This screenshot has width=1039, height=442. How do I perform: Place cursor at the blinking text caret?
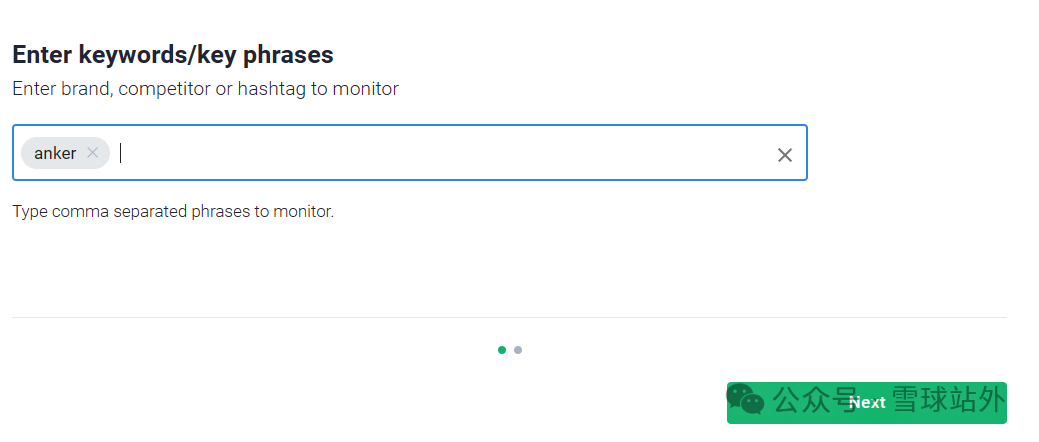(121, 153)
